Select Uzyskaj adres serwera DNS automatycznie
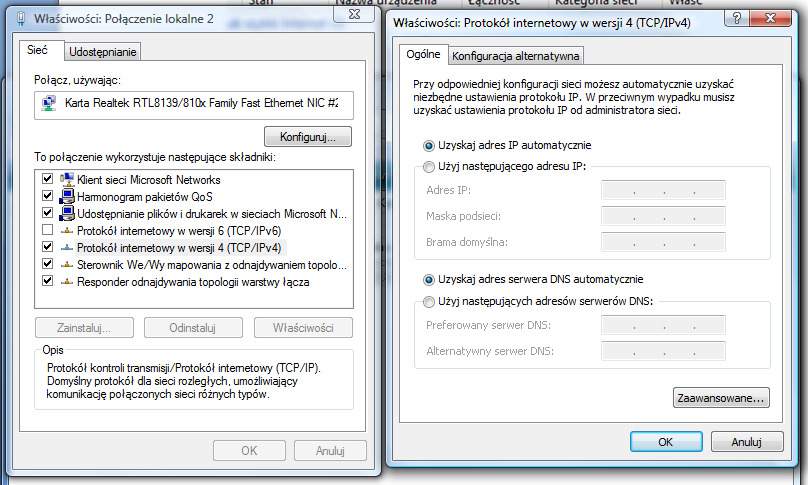Image resolution: width=808 pixels, height=485 pixels. pyautogui.click(x=429, y=280)
